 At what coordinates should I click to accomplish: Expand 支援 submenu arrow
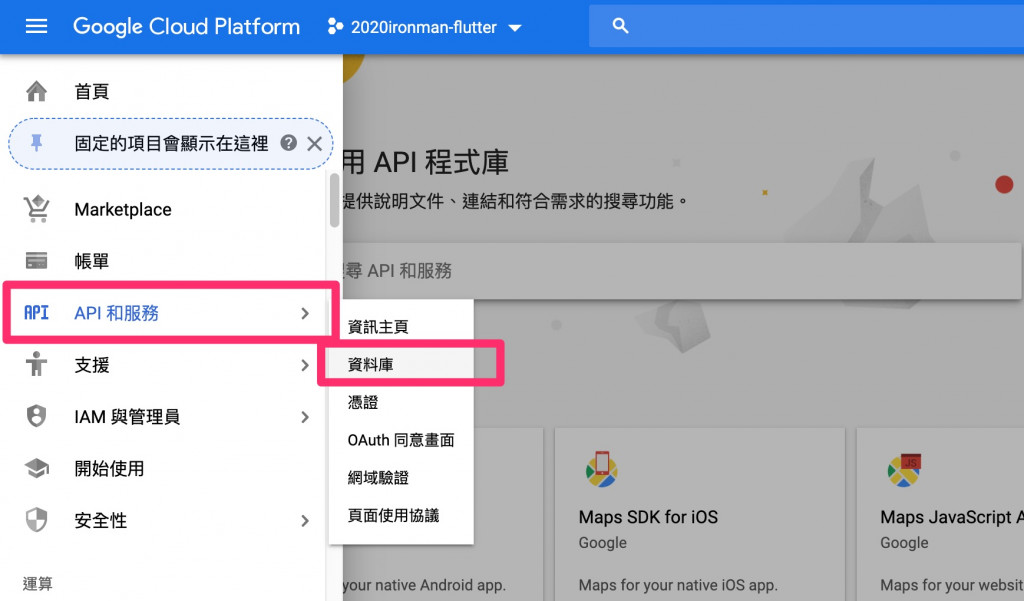305,365
